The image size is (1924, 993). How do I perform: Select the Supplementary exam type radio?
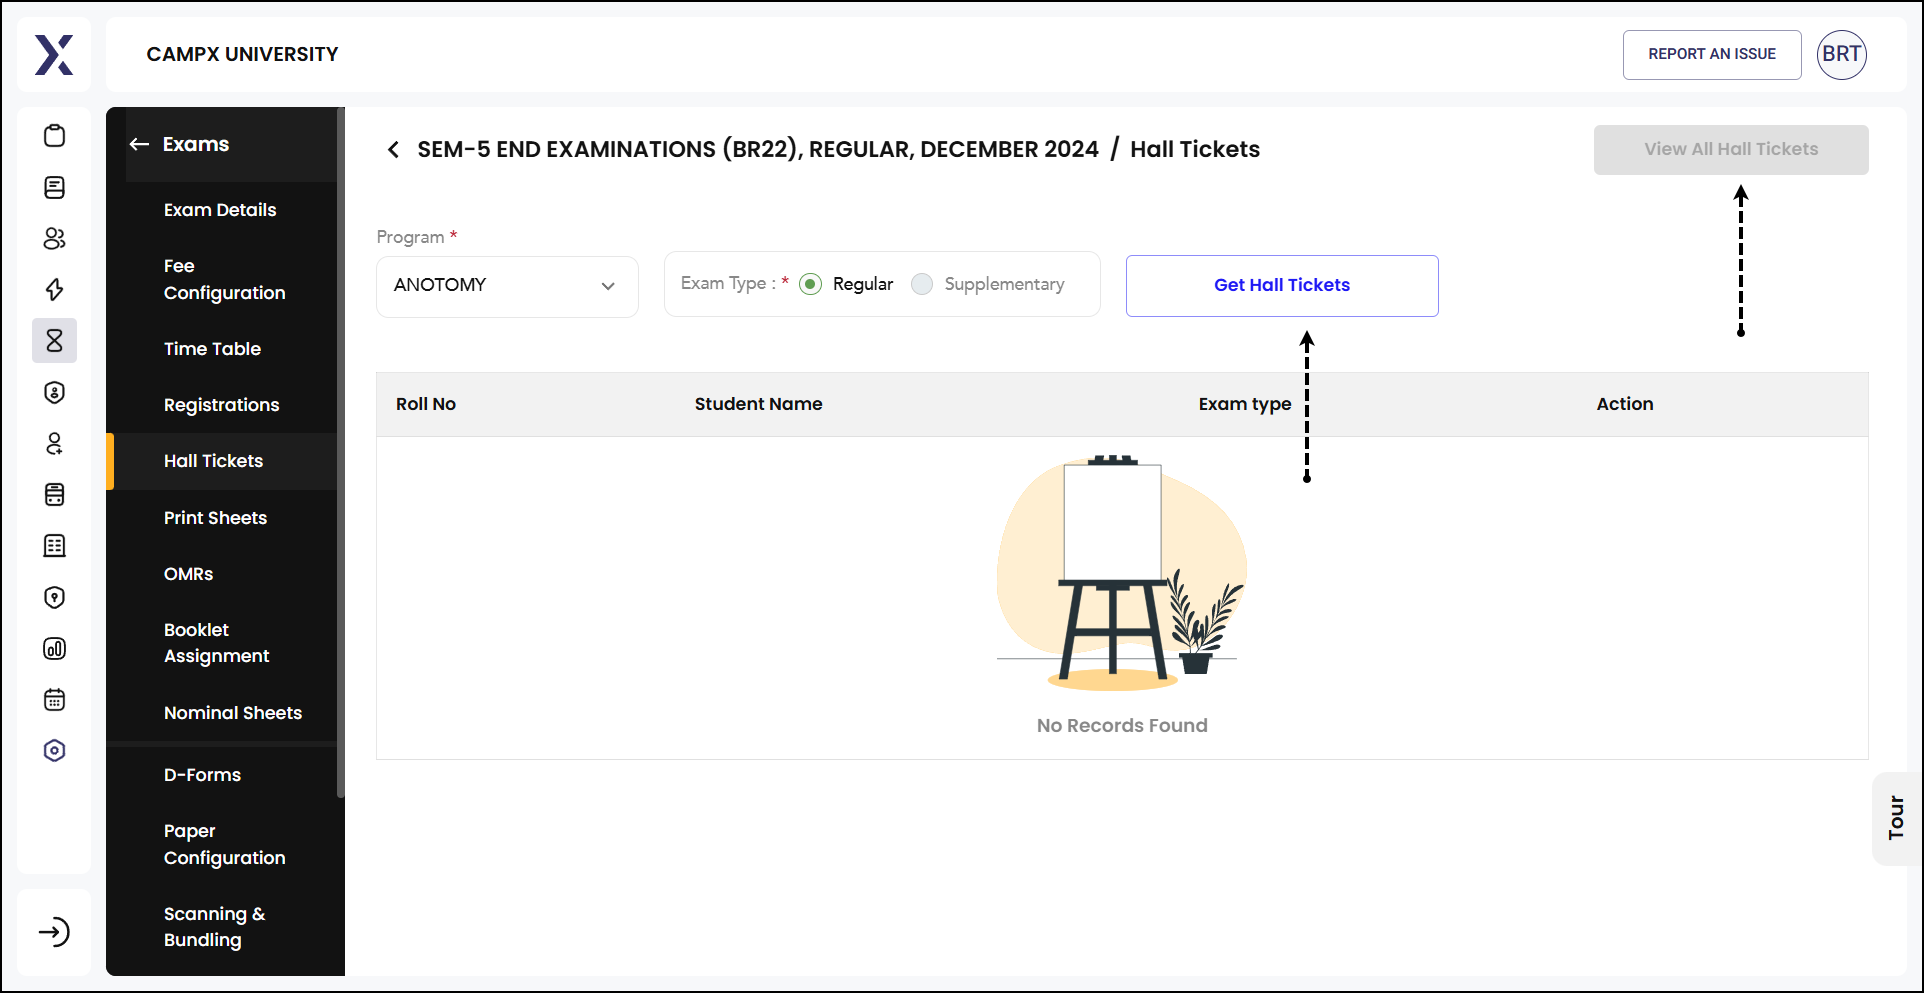click(x=922, y=284)
